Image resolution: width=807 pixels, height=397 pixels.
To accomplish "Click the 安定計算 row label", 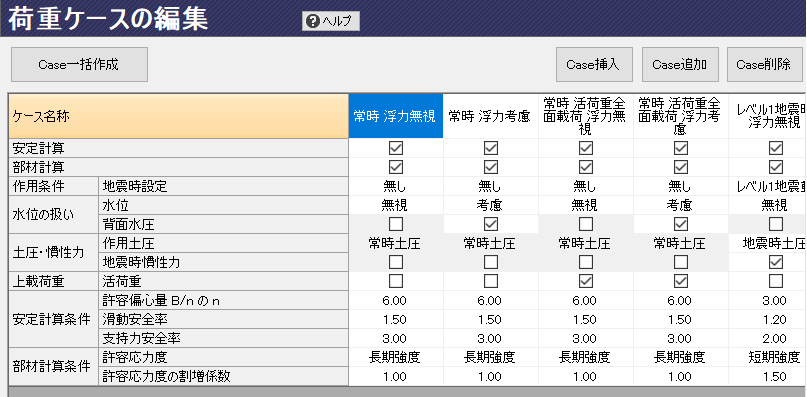I will coord(179,148).
